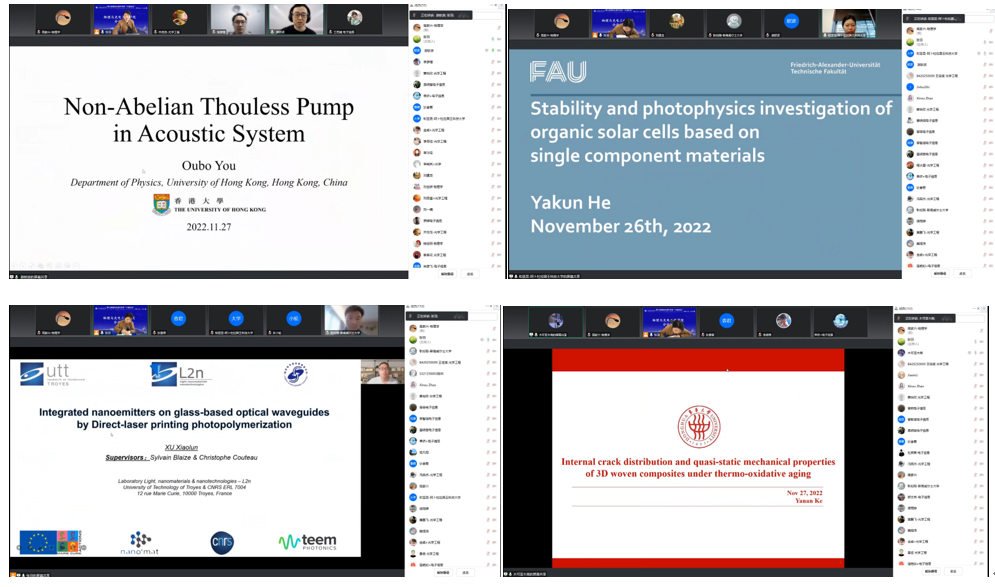The height and width of the screenshot is (587, 995).
Task: Click the supervisors line on the nanoemitters slide
Action: pos(183,458)
